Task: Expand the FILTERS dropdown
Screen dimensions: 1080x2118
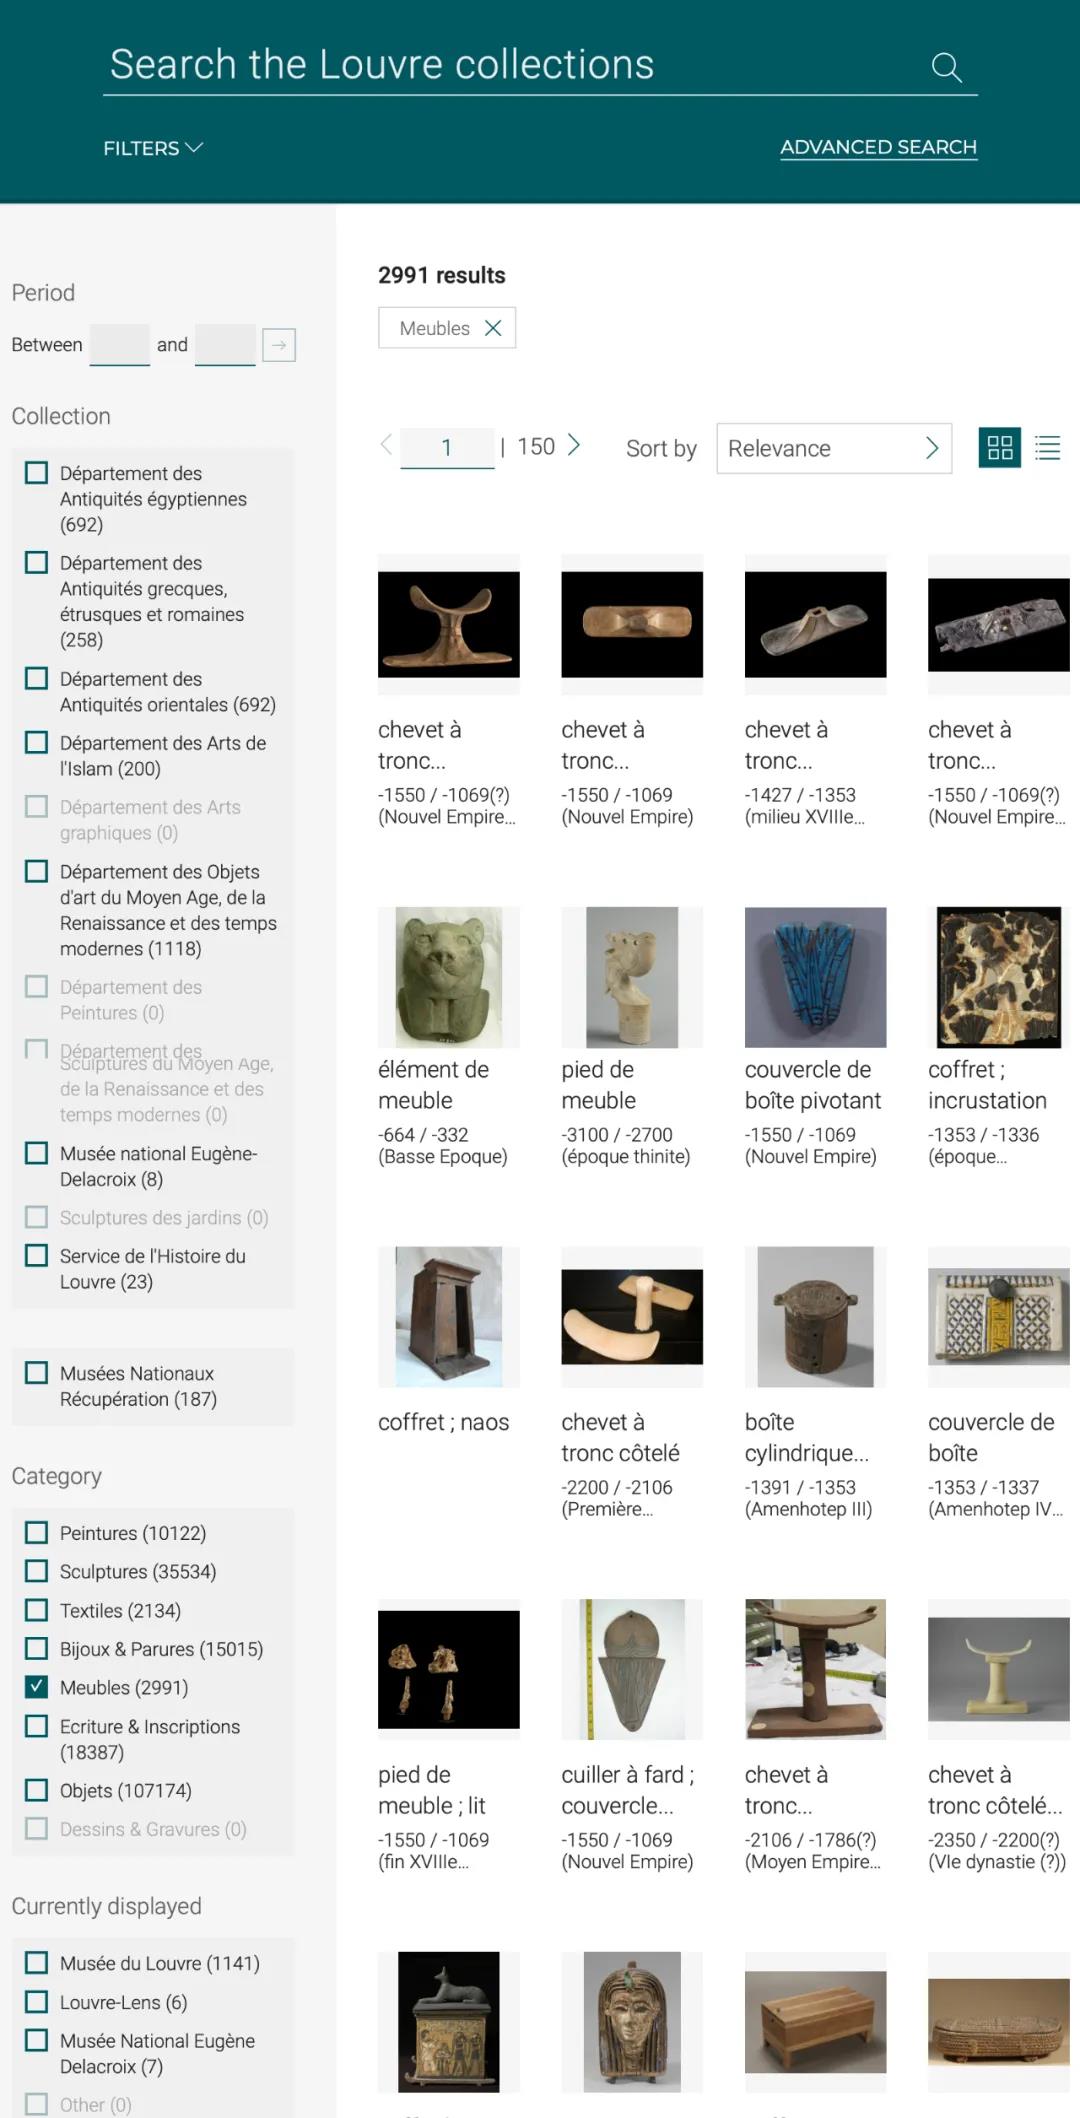Action: [x=153, y=148]
